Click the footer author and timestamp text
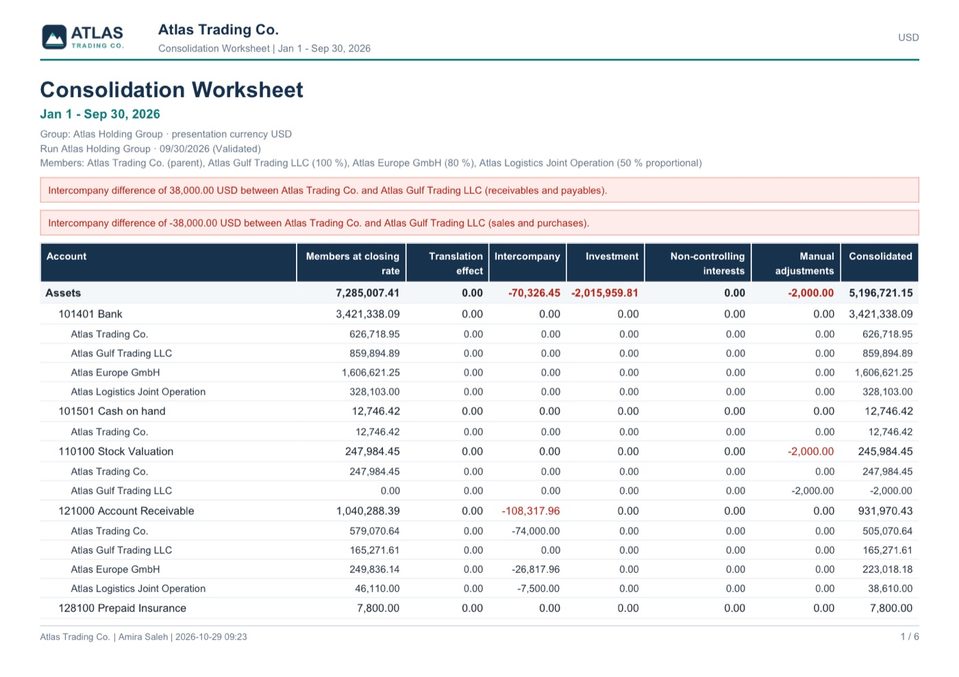Screen dimensions: 959x677 point(143,637)
